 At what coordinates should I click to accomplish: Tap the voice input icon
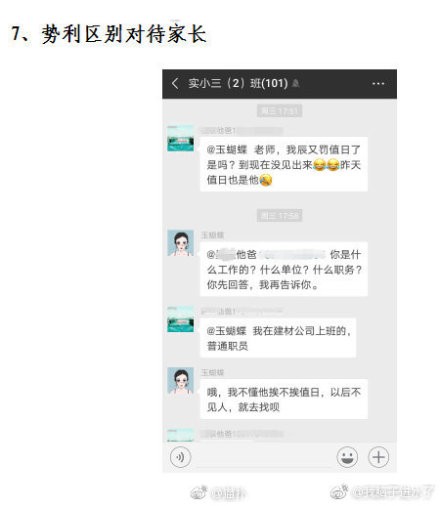(x=180, y=457)
